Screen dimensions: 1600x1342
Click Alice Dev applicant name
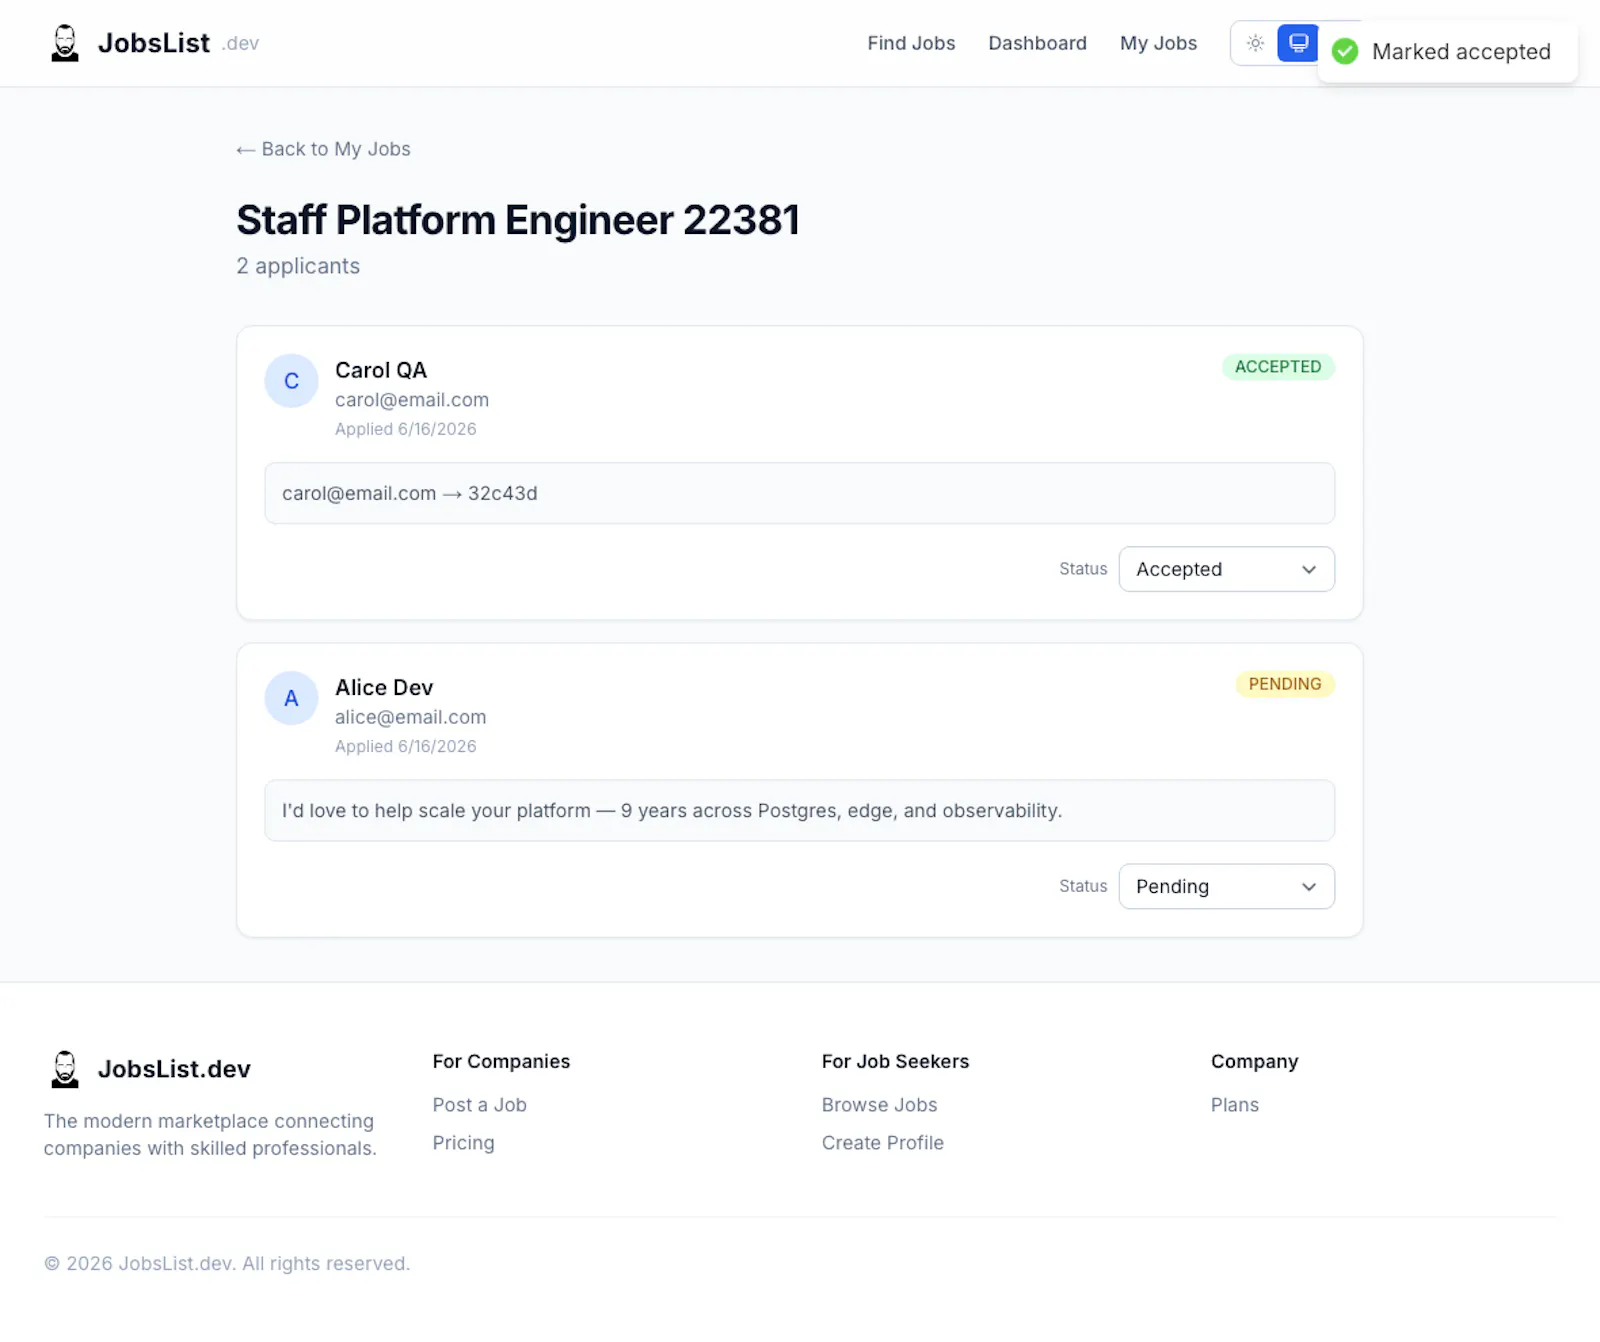(384, 688)
